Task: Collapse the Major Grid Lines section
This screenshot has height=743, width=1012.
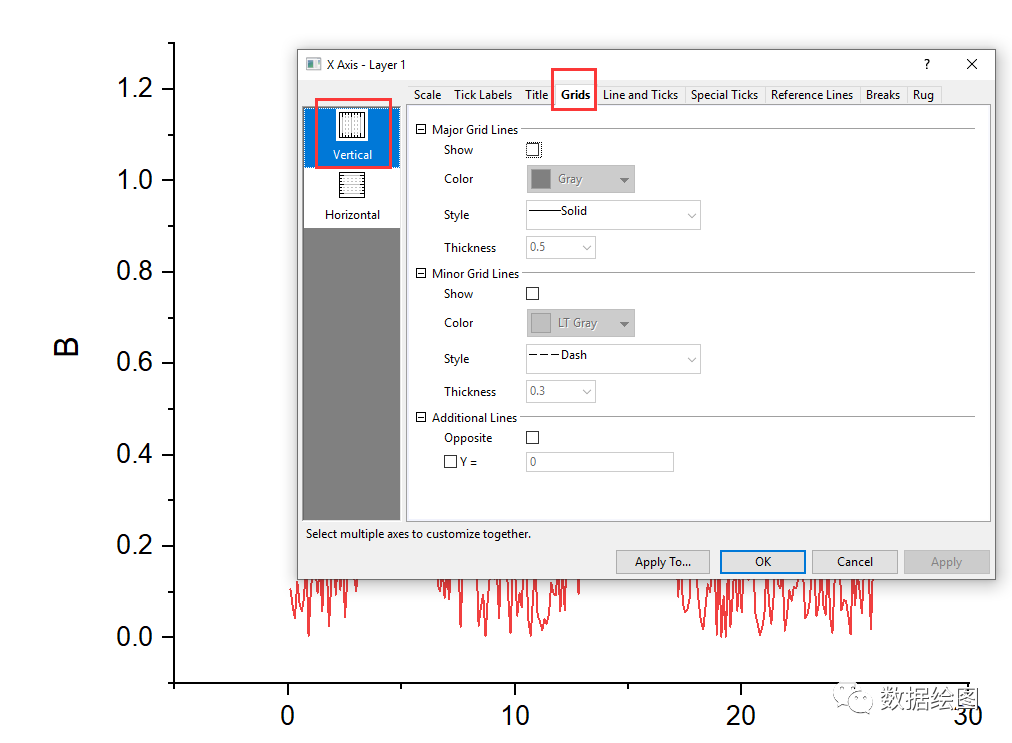Action: [x=421, y=129]
